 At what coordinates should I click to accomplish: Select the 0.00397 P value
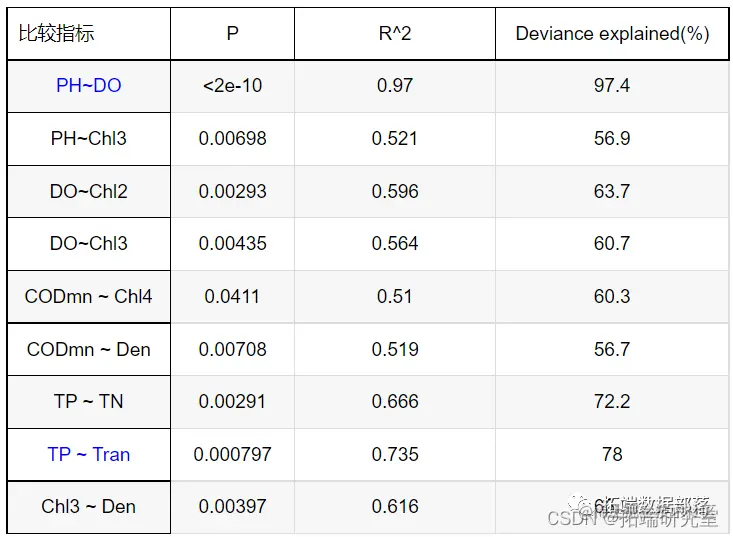232,507
